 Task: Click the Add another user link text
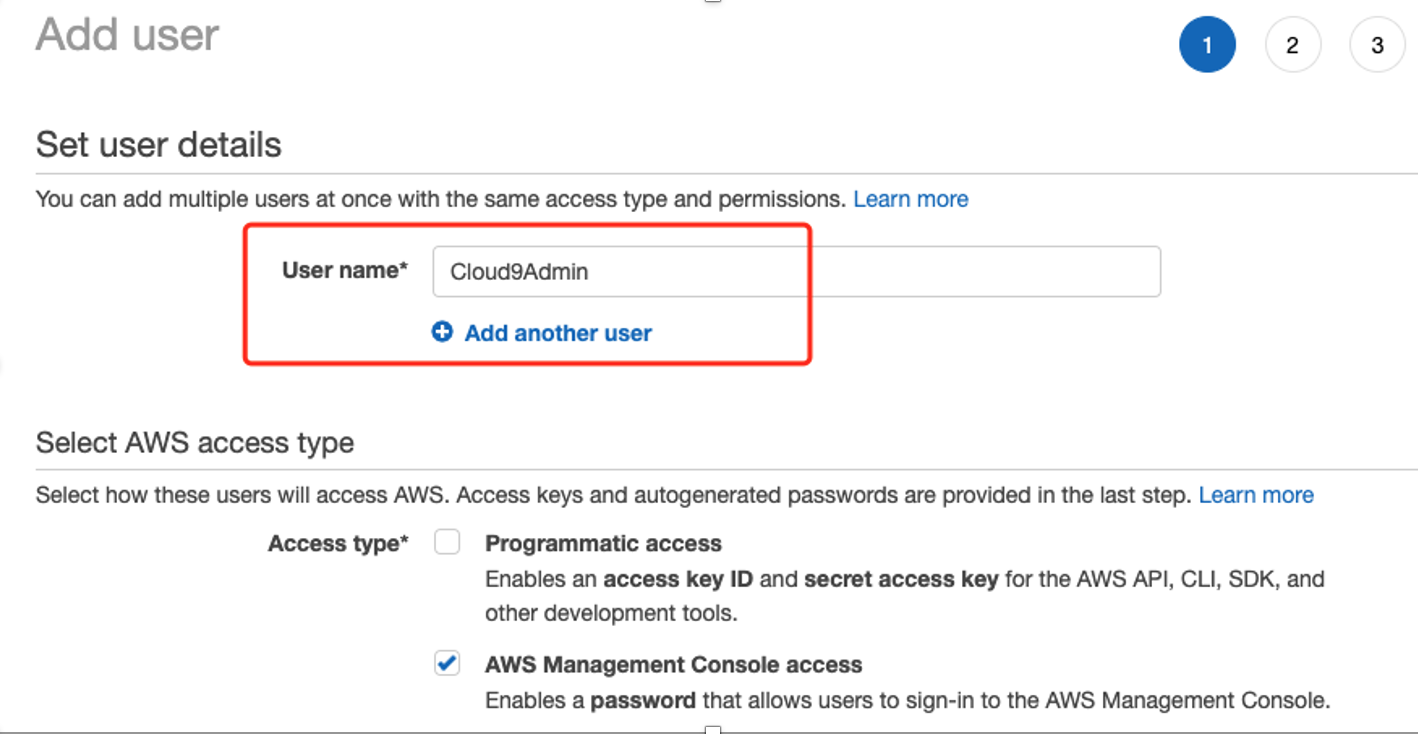click(558, 333)
